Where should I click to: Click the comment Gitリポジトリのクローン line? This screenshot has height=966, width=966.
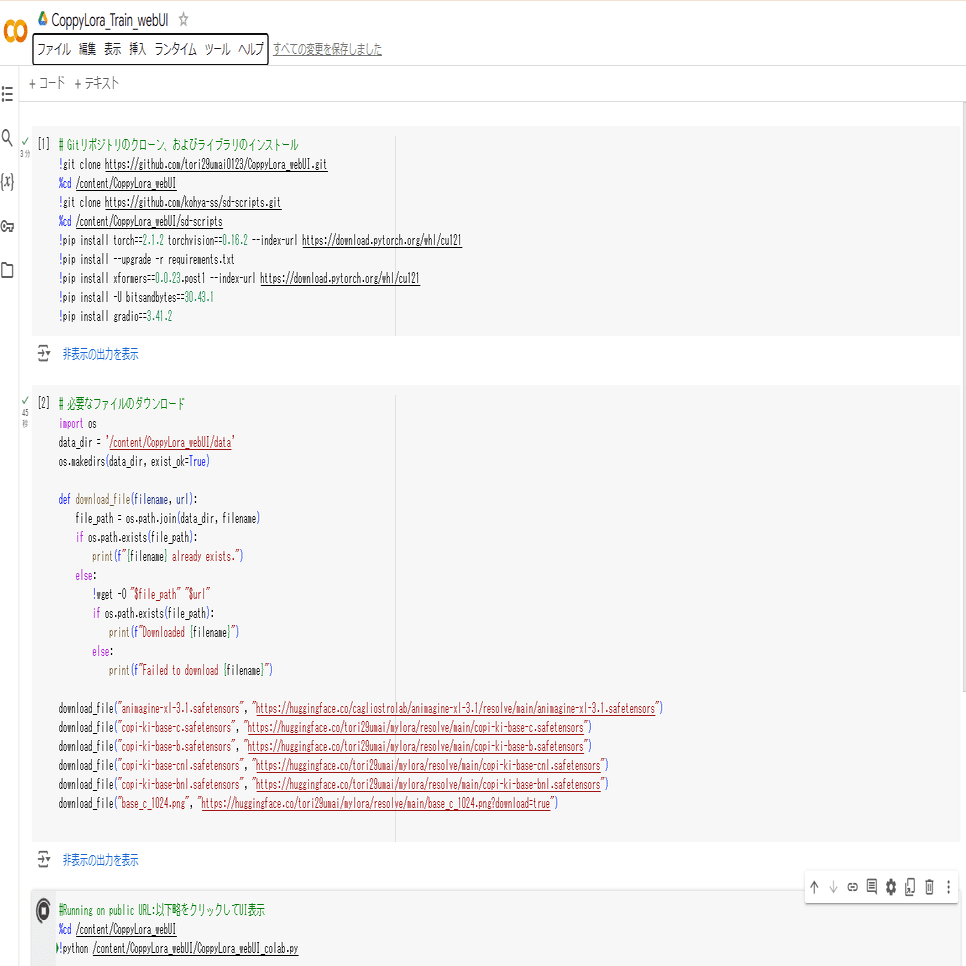pyautogui.click(x=179, y=145)
